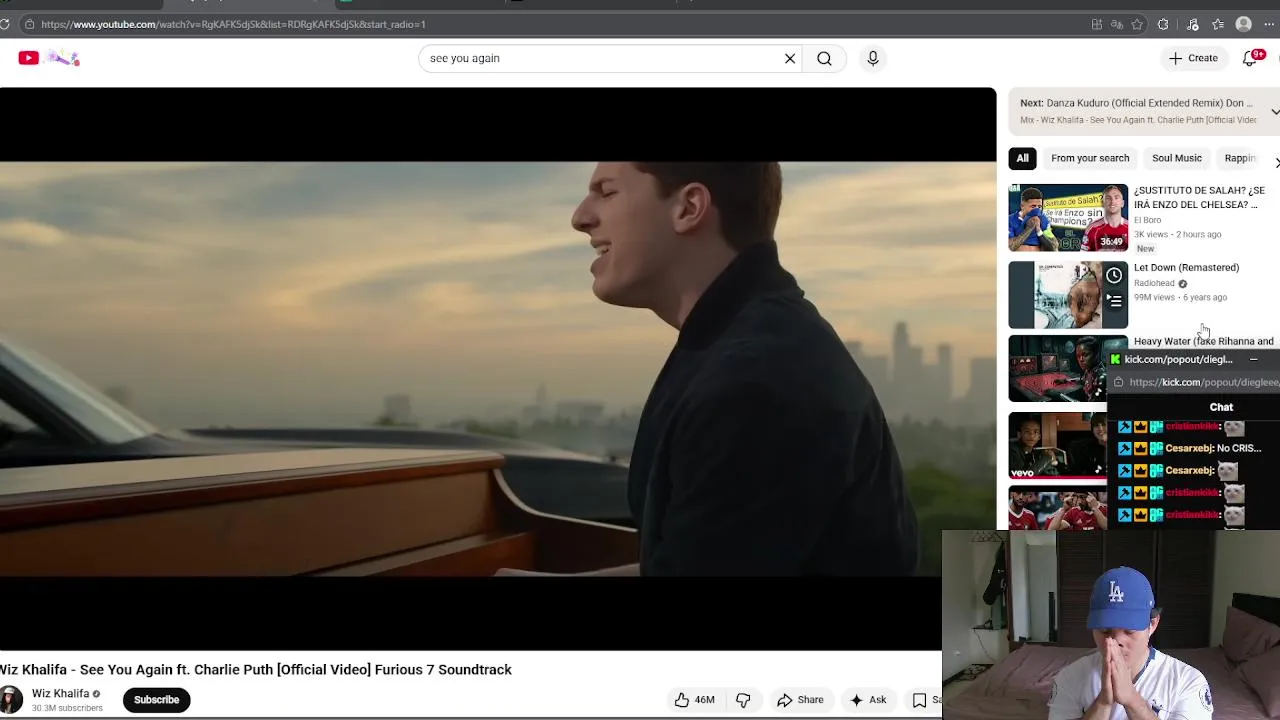Click the lock icon in Kick popout
The width and height of the screenshot is (1280, 720).
pos(1119,382)
